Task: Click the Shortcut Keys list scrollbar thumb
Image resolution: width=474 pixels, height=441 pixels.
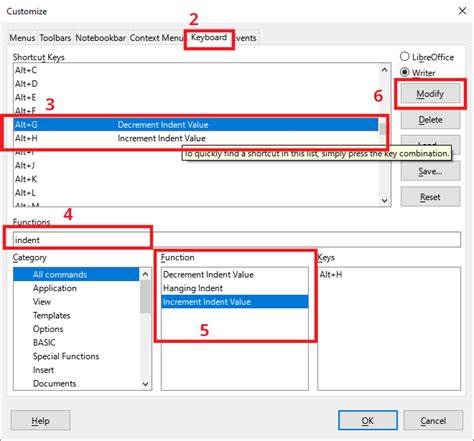Action: 383,129
